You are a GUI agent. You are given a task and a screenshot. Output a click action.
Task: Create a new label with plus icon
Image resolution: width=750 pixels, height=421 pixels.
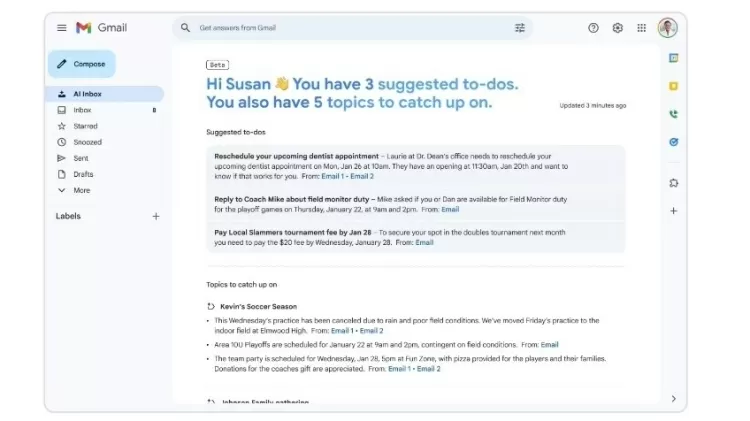(155, 216)
